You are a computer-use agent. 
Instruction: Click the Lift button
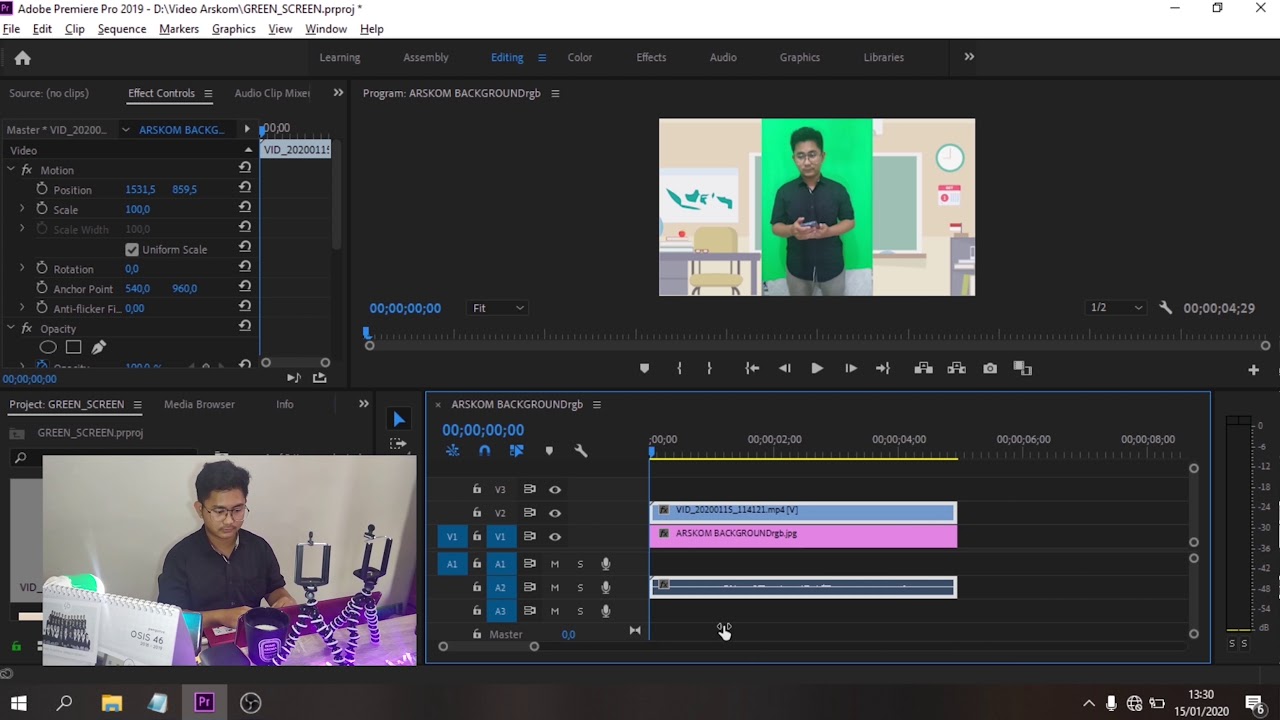pyautogui.click(x=923, y=369)
